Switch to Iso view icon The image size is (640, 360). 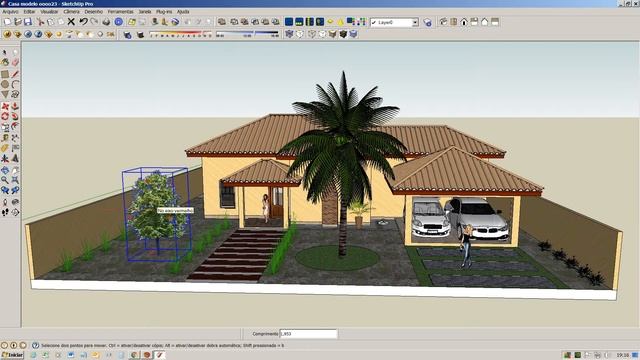pyautogui.click(x=443, y=22)
